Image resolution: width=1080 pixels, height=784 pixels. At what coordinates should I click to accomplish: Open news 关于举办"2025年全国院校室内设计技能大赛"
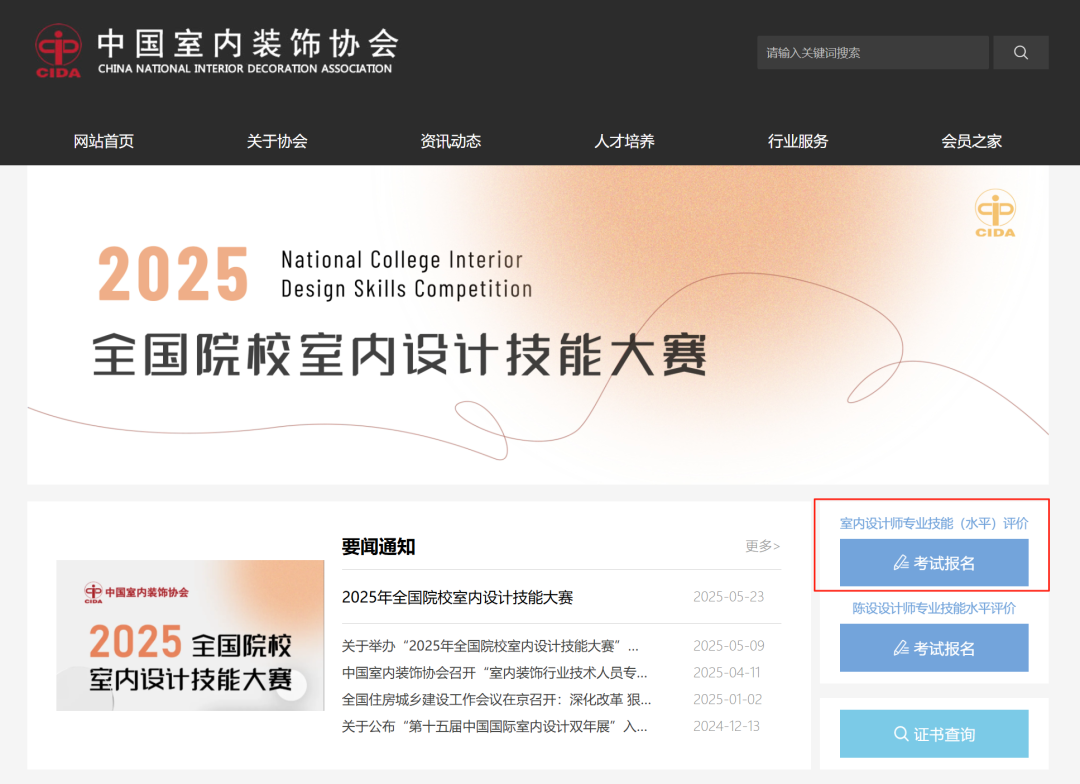tap(490, 646)
